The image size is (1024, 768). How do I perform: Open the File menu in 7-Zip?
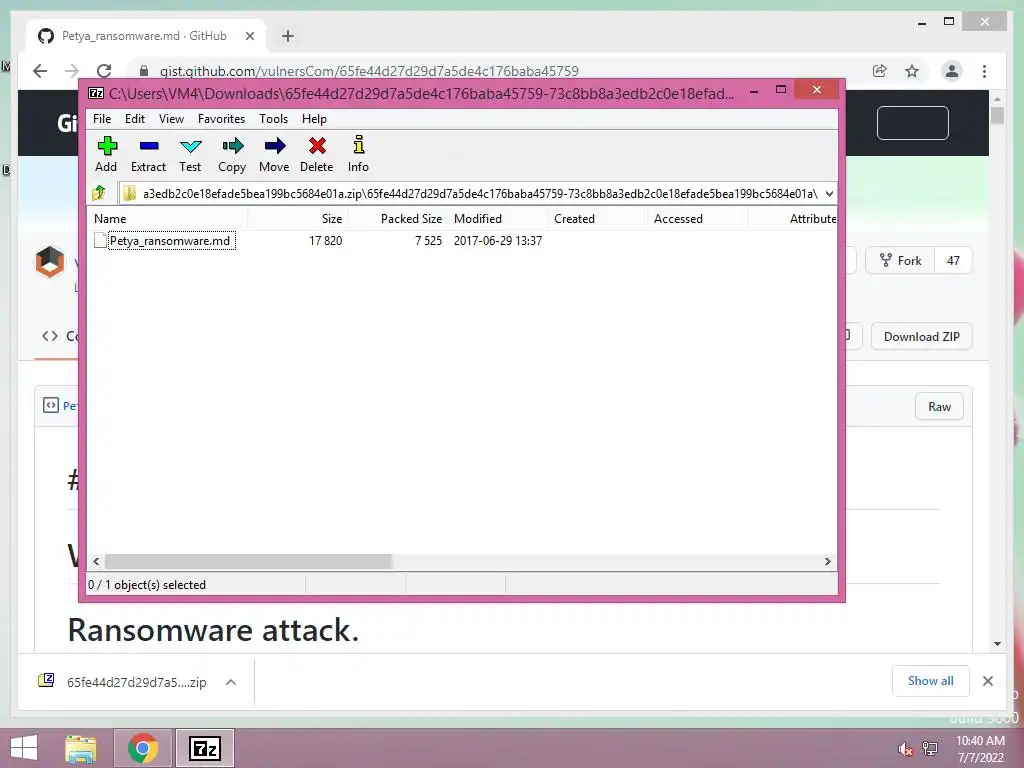tap(102, 119)
